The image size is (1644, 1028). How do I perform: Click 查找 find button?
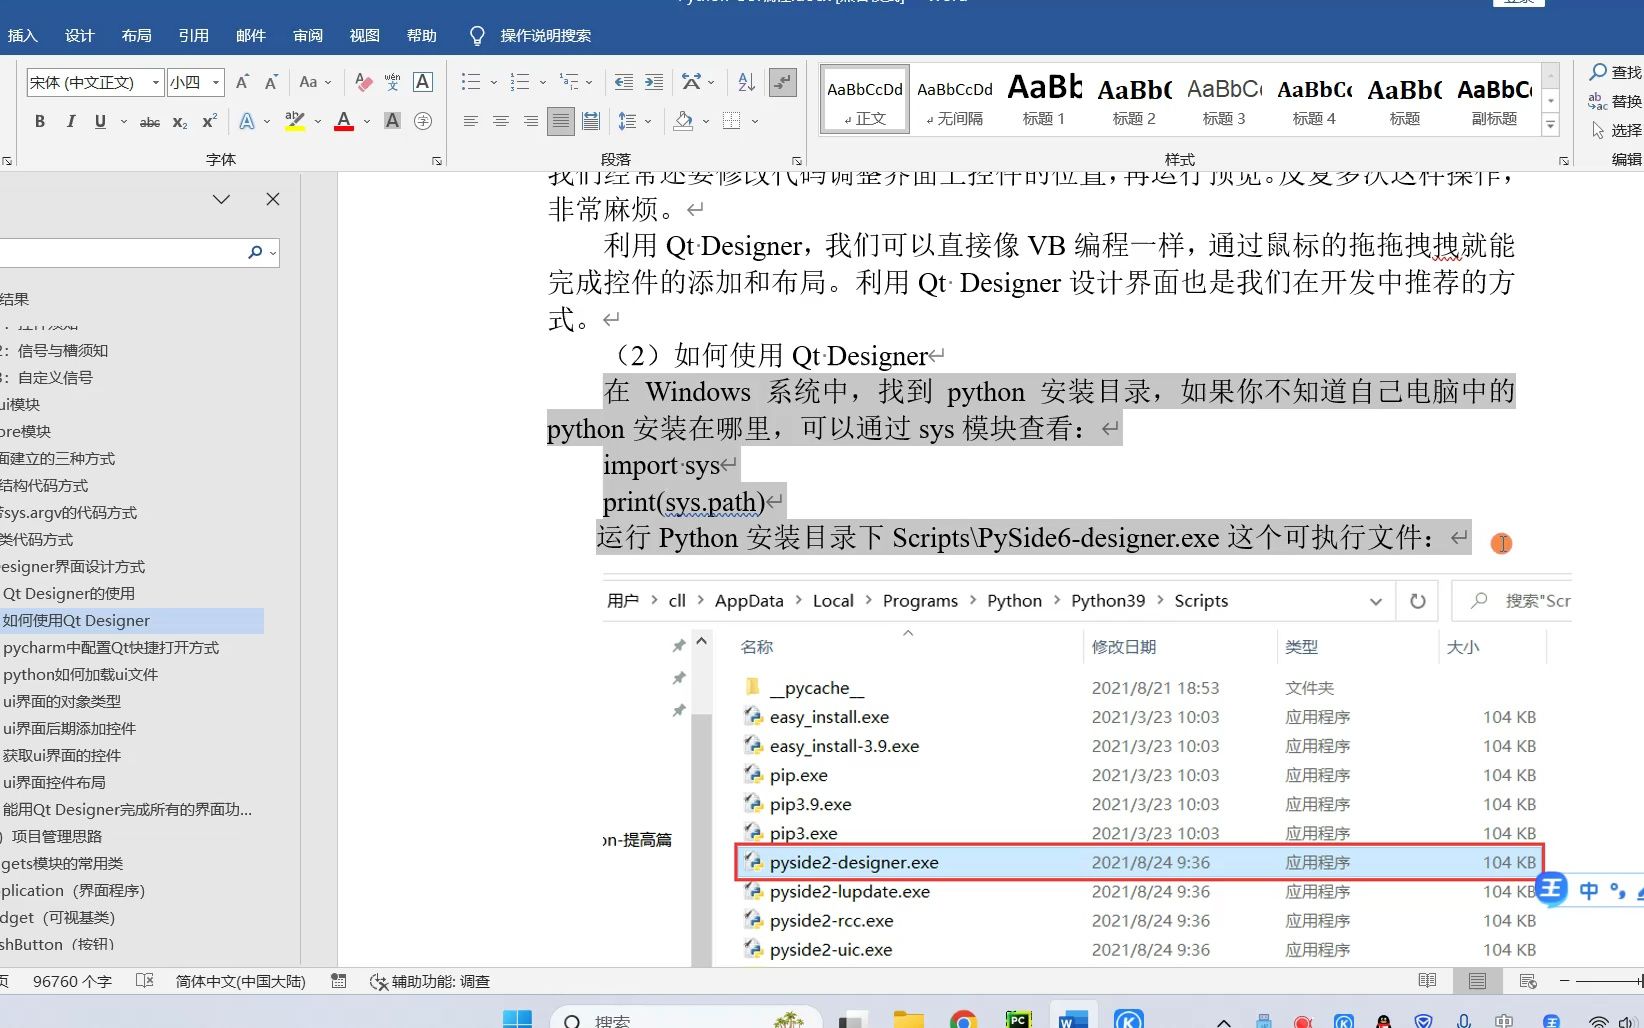point(1616,72)
